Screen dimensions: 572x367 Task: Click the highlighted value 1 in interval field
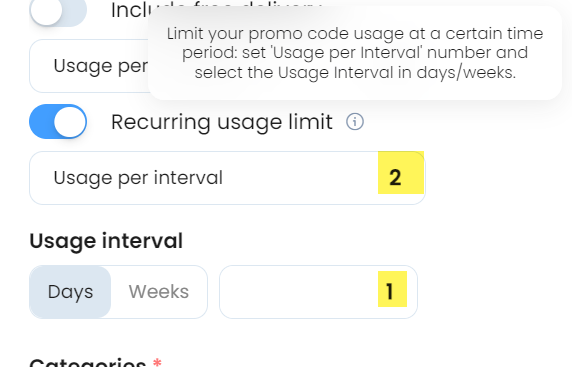[x=392, y=289]
